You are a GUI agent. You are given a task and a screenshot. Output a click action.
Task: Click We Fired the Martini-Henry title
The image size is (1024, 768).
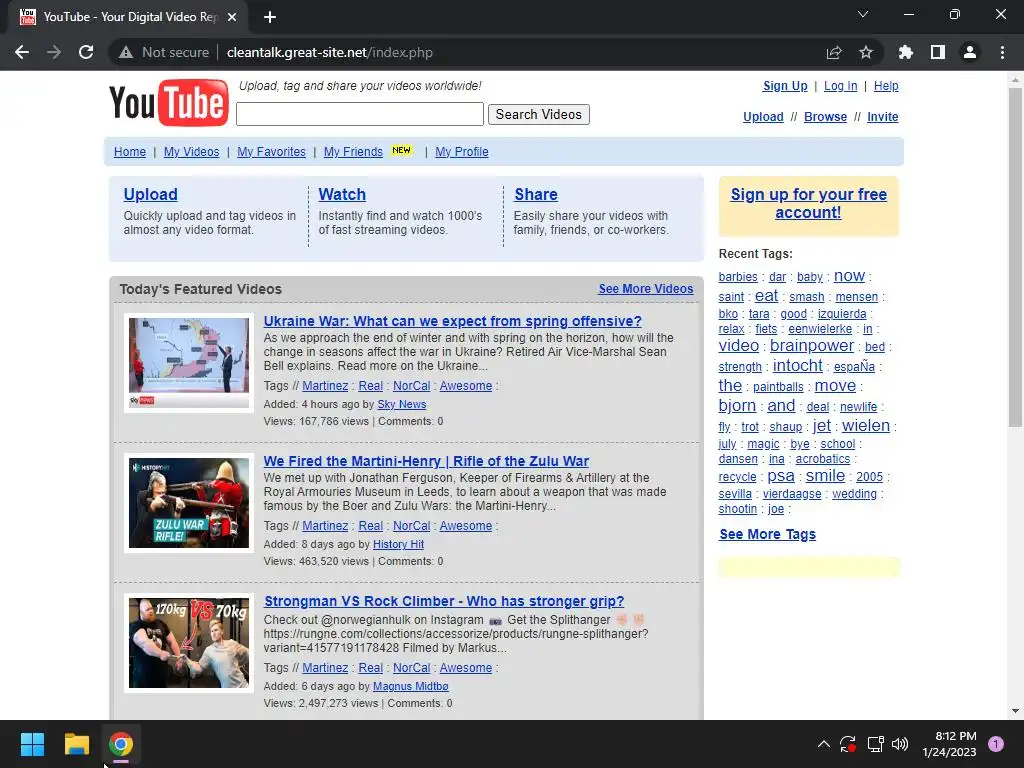pyautogui.click(x=426, y=461)
